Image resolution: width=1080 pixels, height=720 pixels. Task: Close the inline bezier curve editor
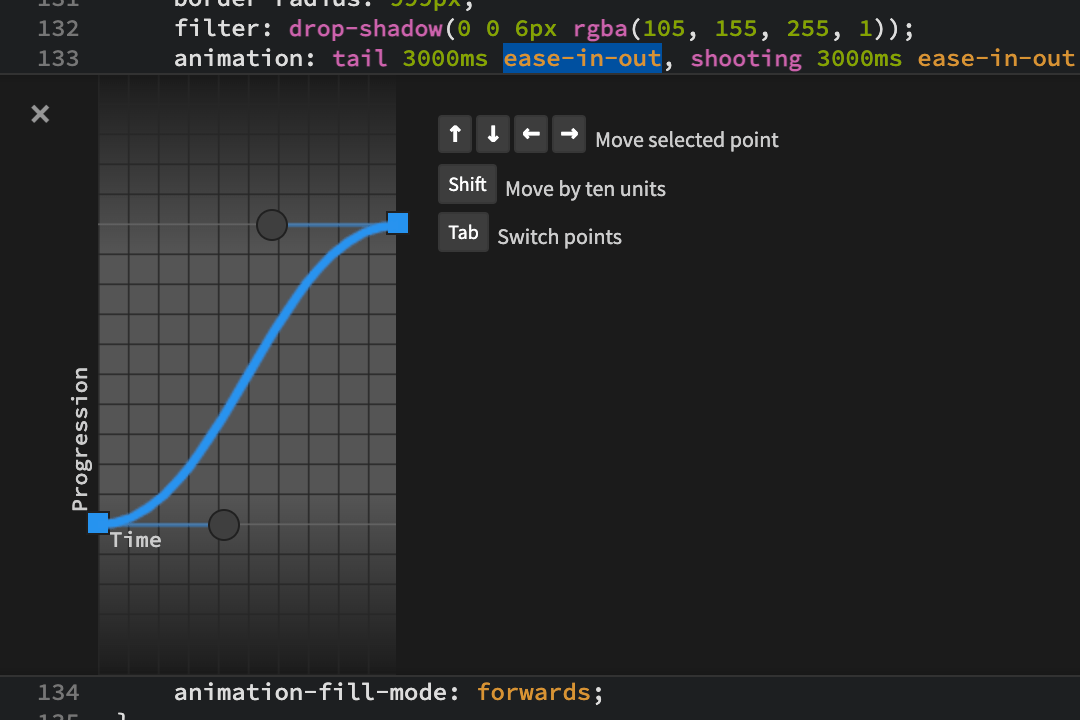point(40,114)
